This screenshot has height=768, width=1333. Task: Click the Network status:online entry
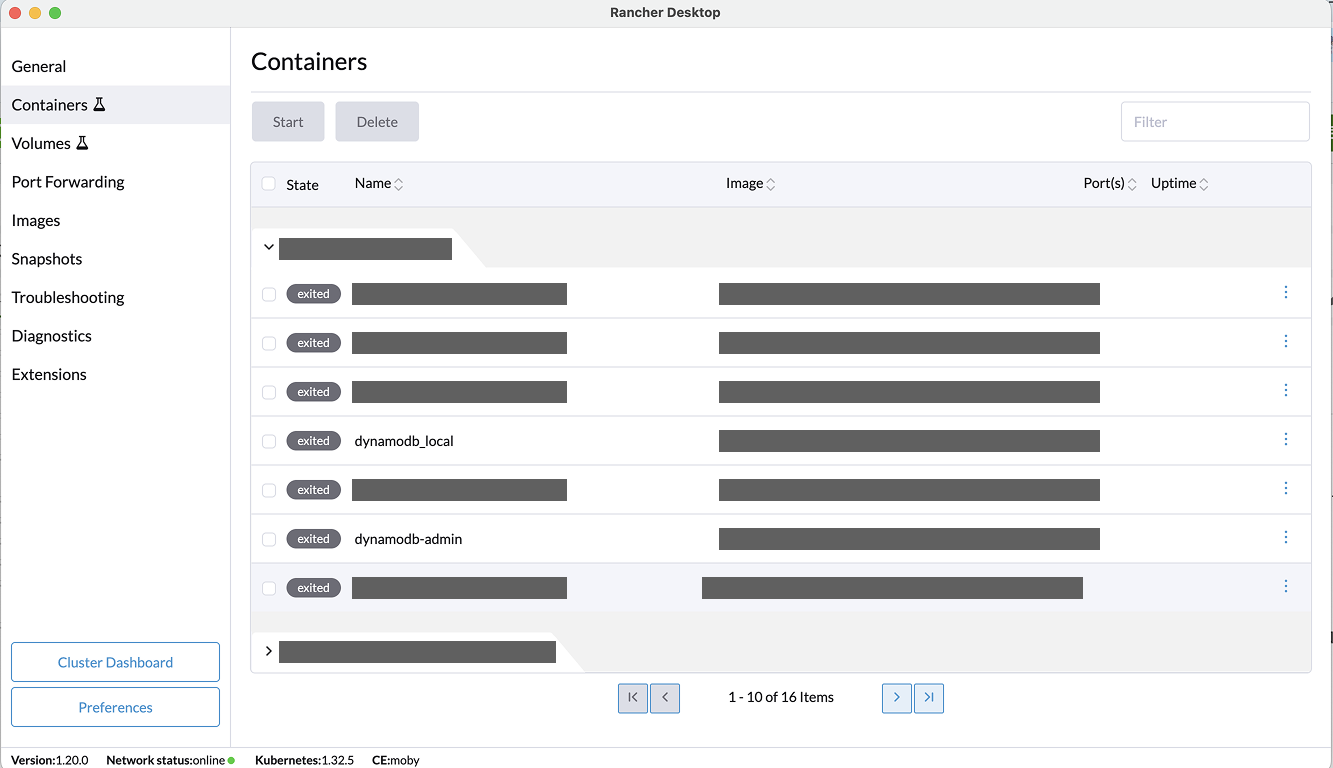[170, 760]
